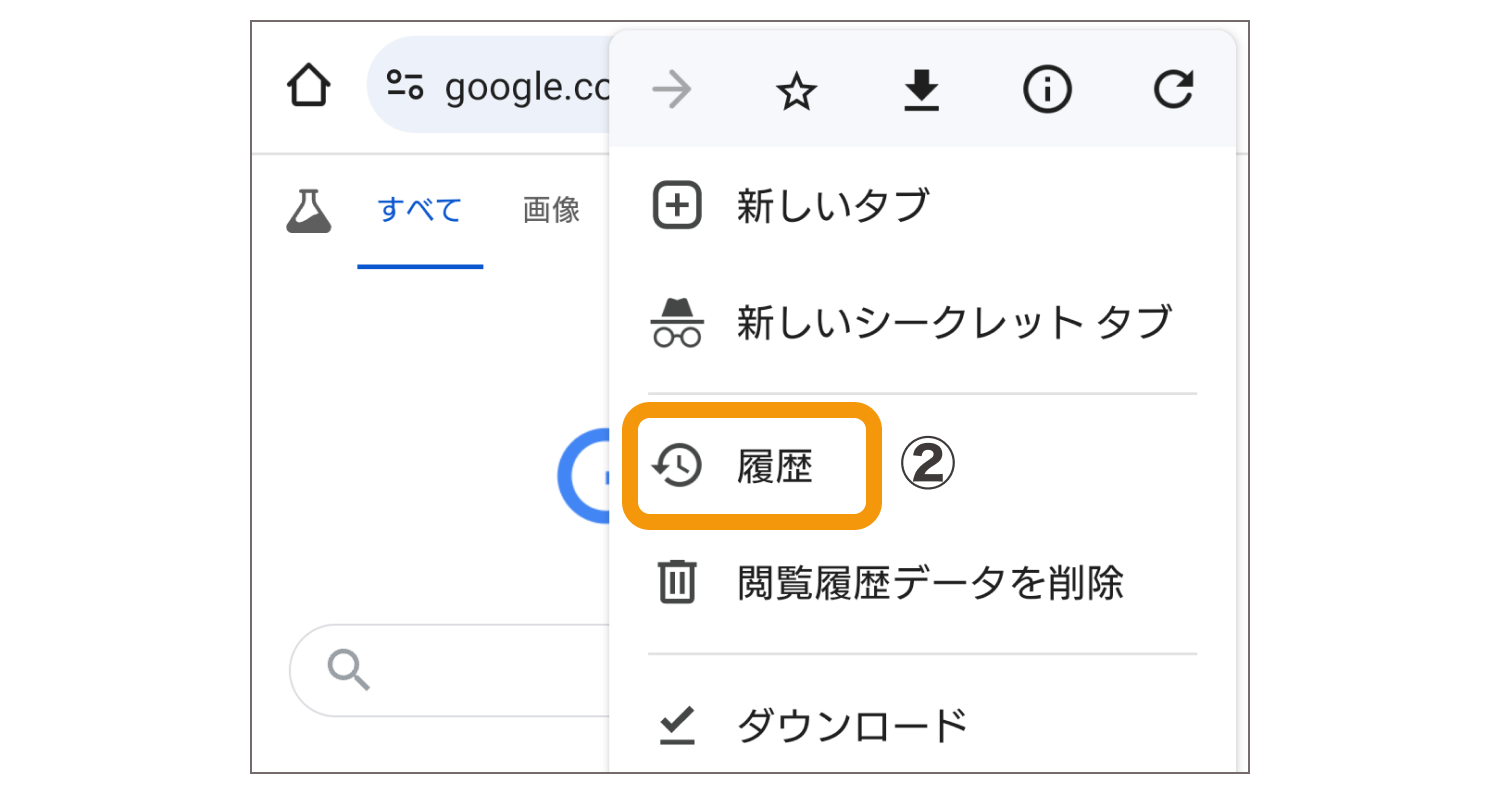
Task: Switch to the すべて tab
Action: tap(420, 210)
